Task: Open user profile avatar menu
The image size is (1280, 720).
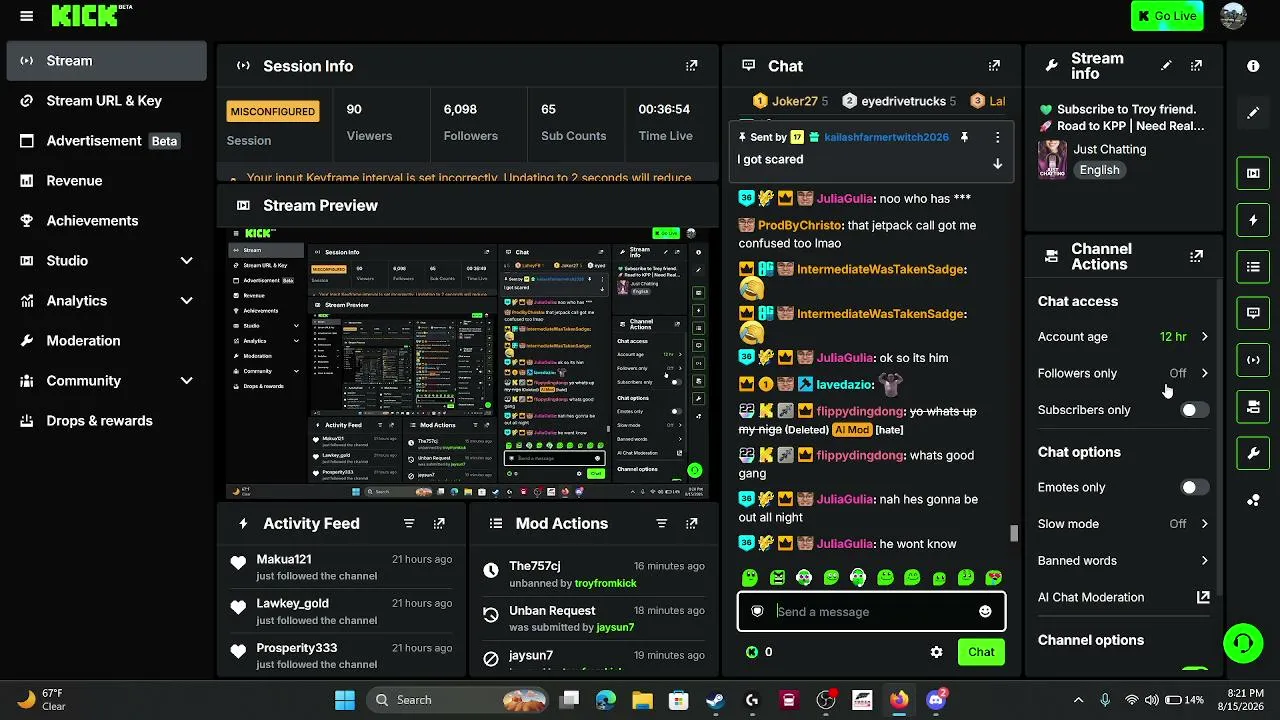Action: click(x=1234, y=16)
